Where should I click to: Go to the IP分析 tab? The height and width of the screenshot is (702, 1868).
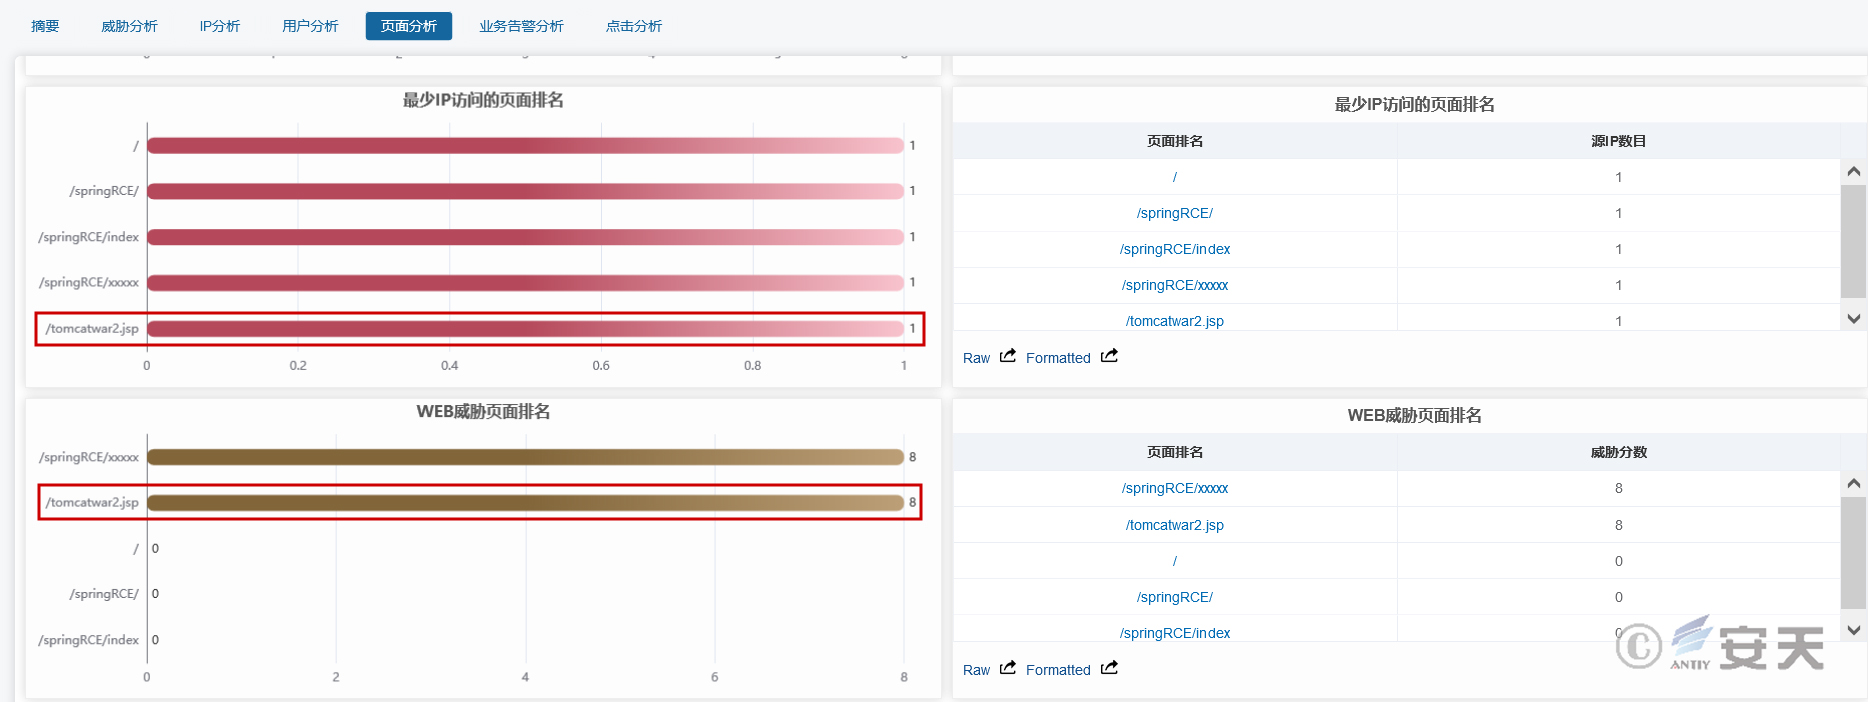tap(219, 26)
